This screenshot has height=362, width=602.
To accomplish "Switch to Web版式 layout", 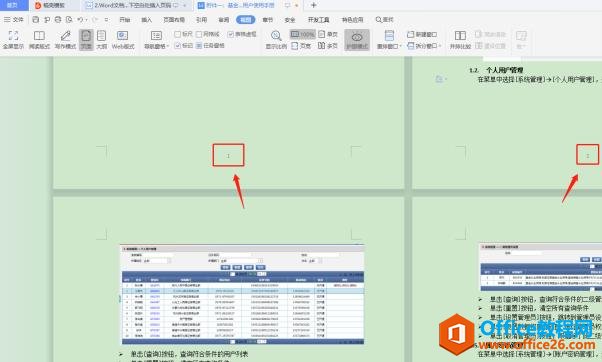I will pyautogui.click(x=123, y=40).
